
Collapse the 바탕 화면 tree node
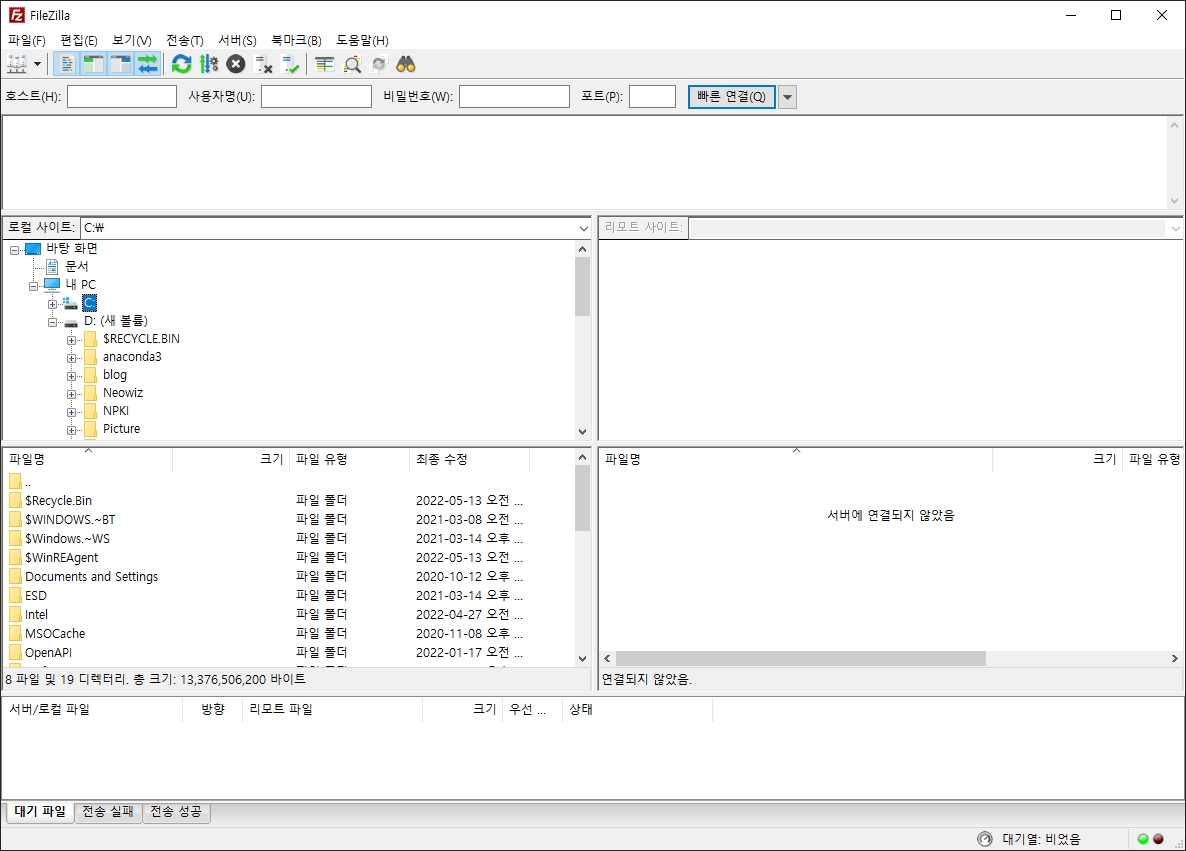pos(14,249)
